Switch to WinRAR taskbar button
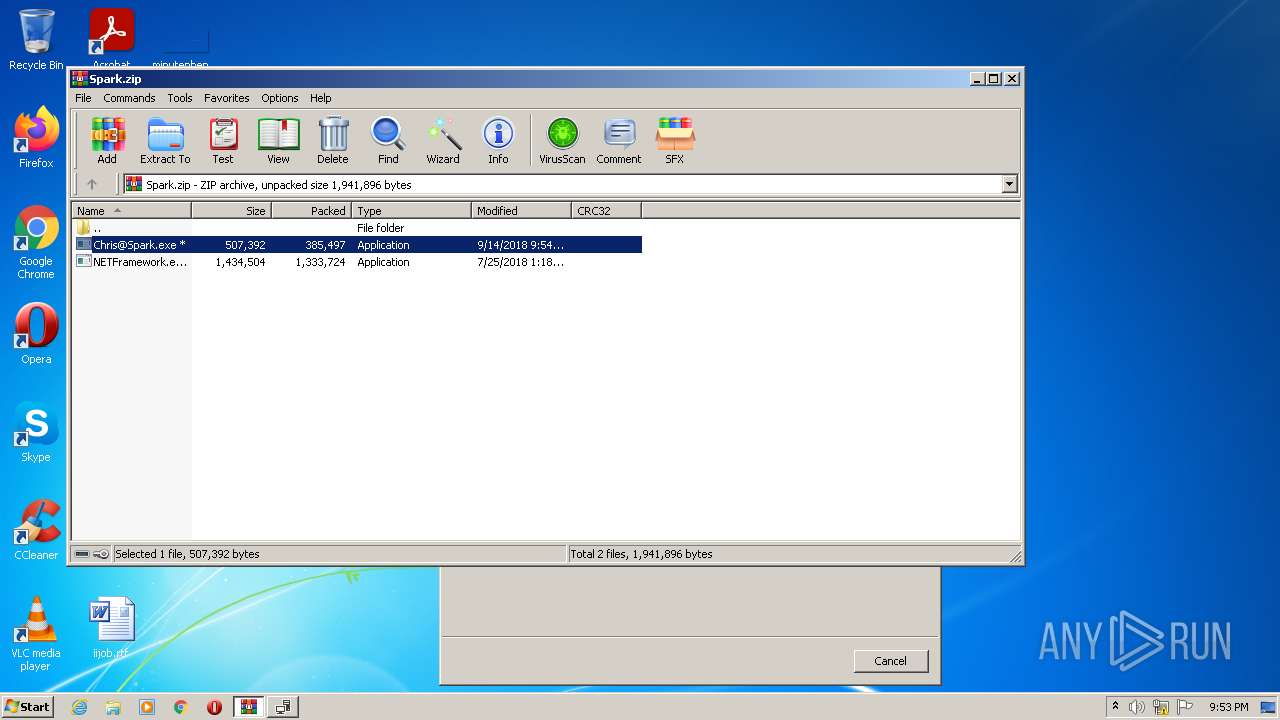This screenshot has height=720, width=1280. point(249,707)
